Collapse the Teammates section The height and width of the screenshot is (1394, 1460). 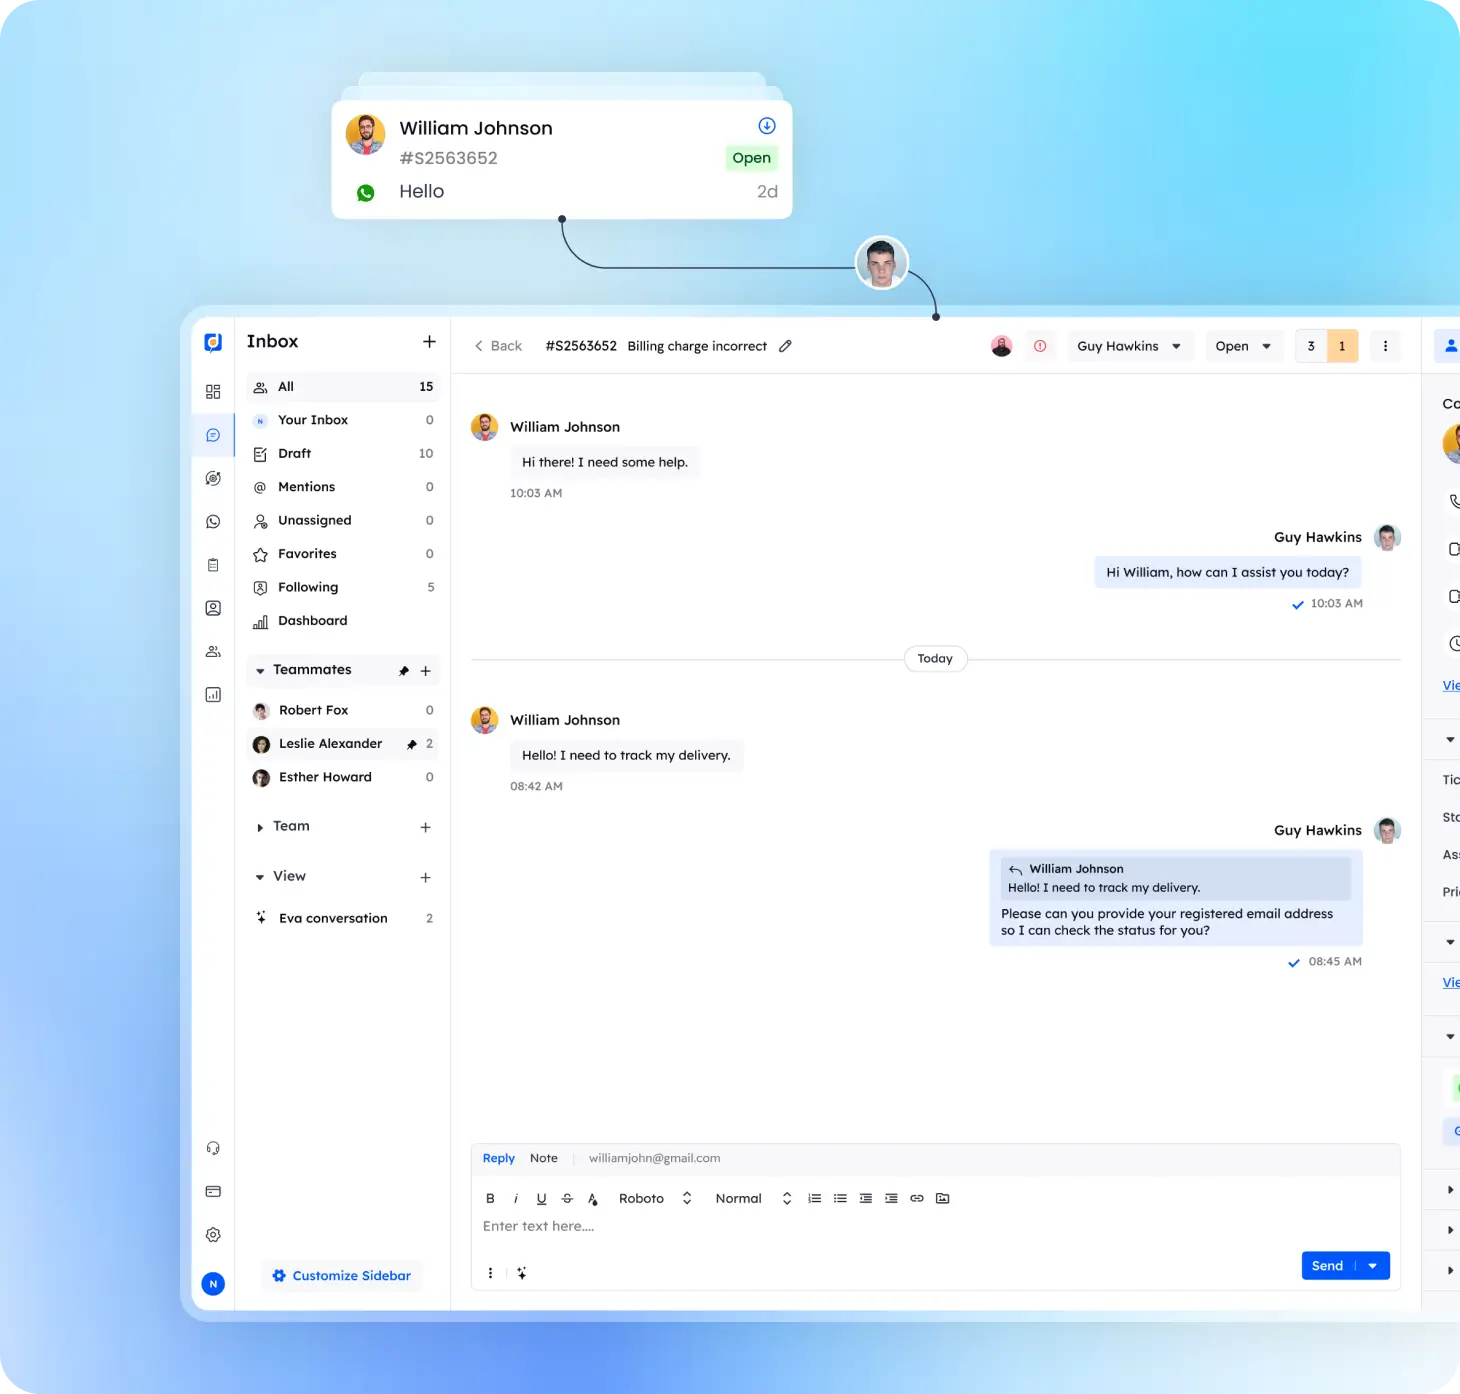pyautogui.click(x=260, y=671)
